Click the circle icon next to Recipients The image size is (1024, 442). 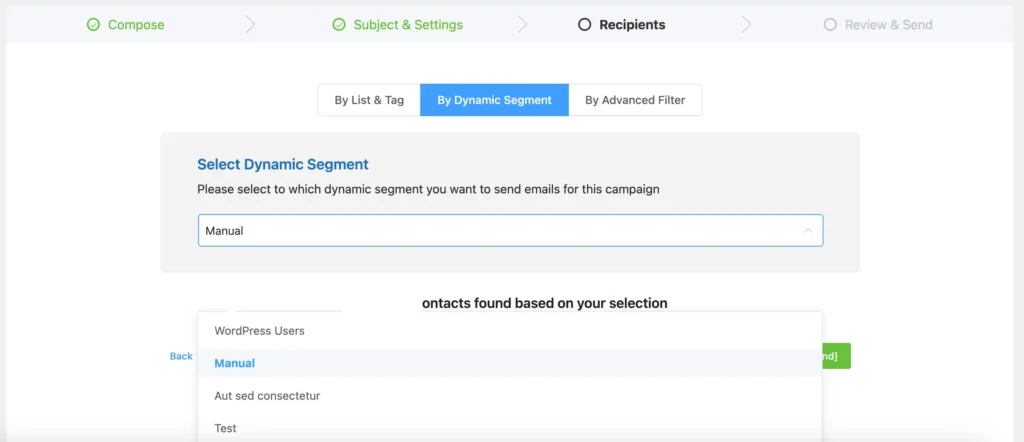pyautogui.click(x=585, y=25)
